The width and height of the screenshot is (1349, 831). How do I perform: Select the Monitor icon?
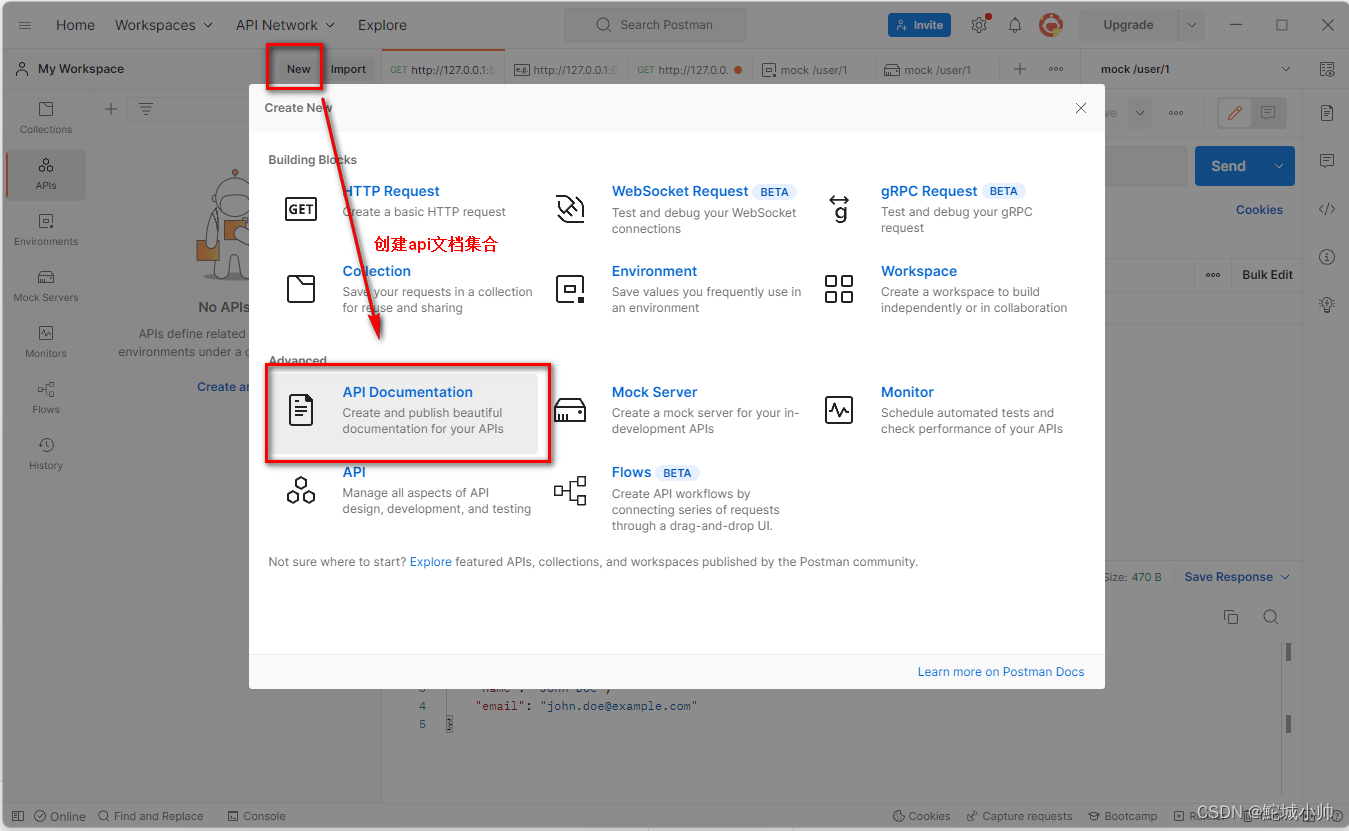(839, 410)
